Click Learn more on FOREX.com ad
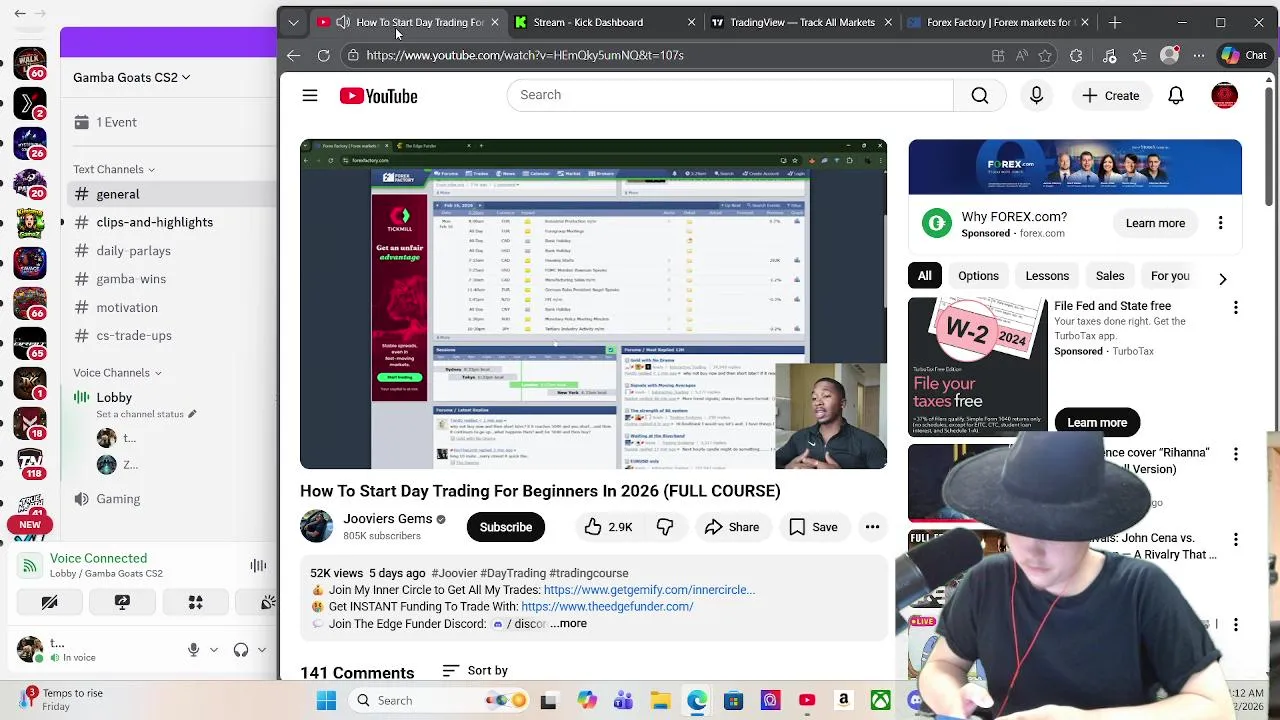 click(x=1155, y=223)
